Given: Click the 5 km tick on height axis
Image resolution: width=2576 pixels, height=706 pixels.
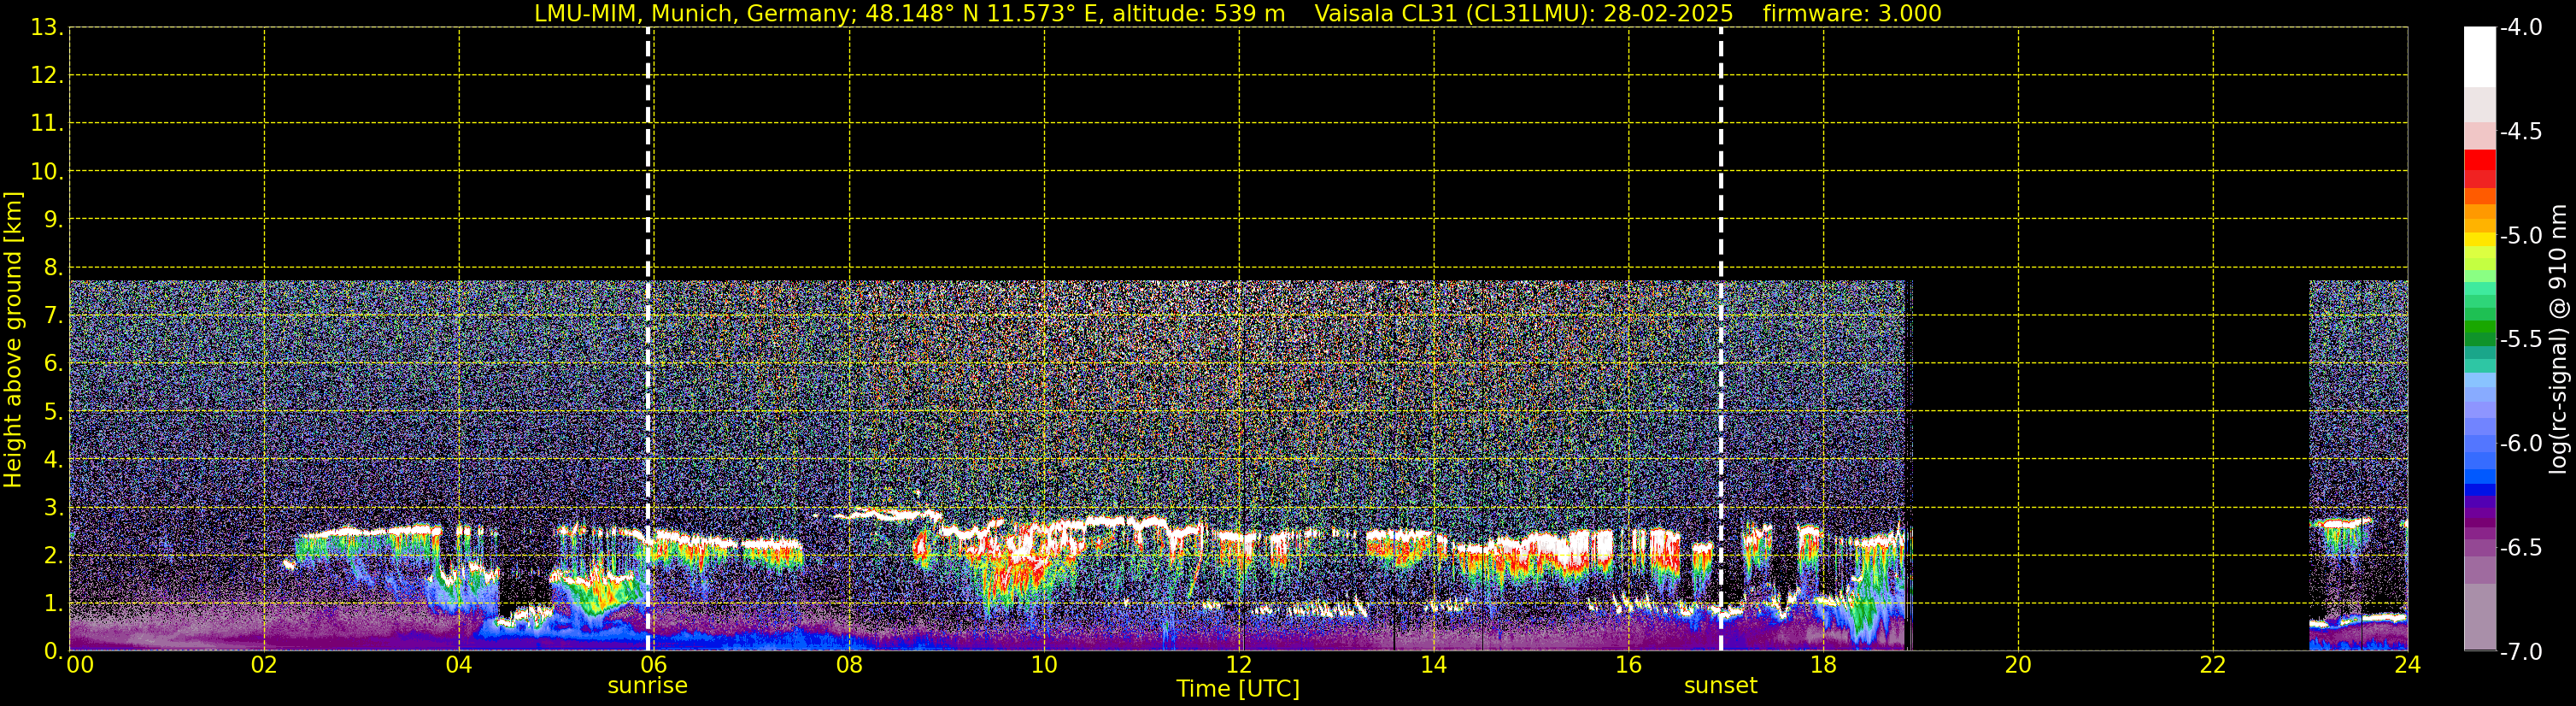Looking at the screenshot, I should pos(50,412).
